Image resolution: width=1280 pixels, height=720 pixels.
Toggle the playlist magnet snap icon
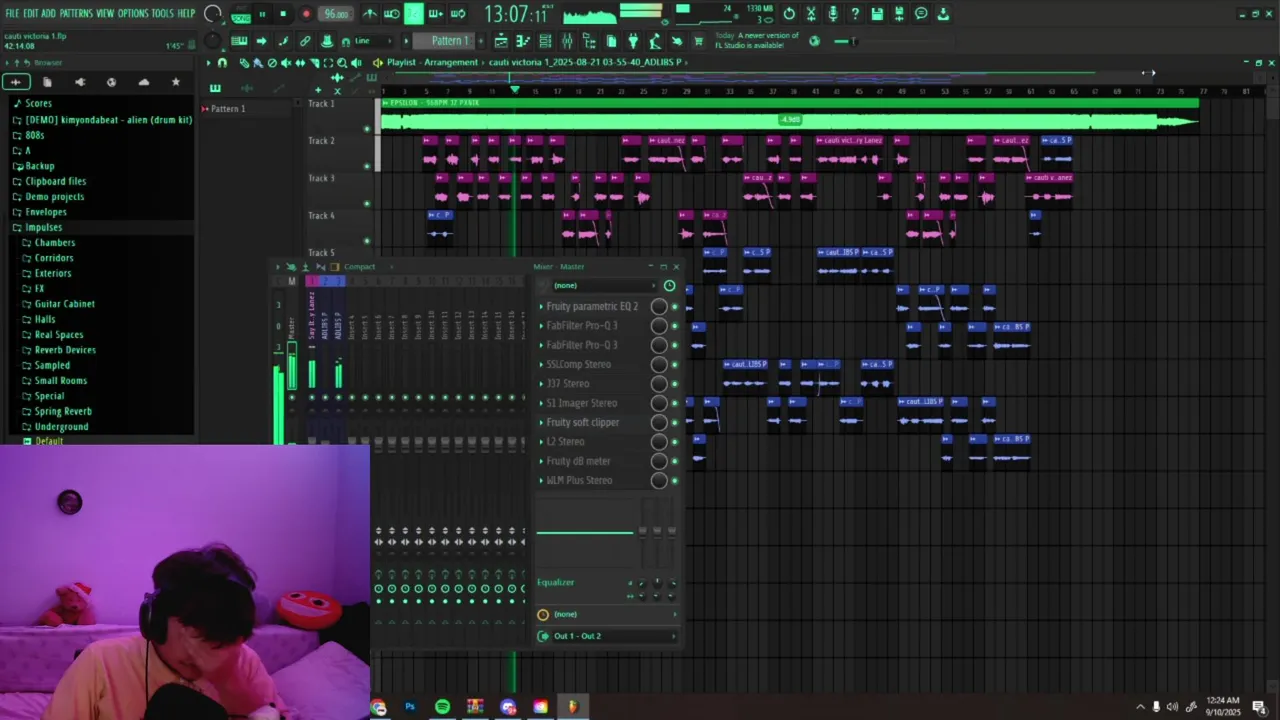click(x=222, y=63)
